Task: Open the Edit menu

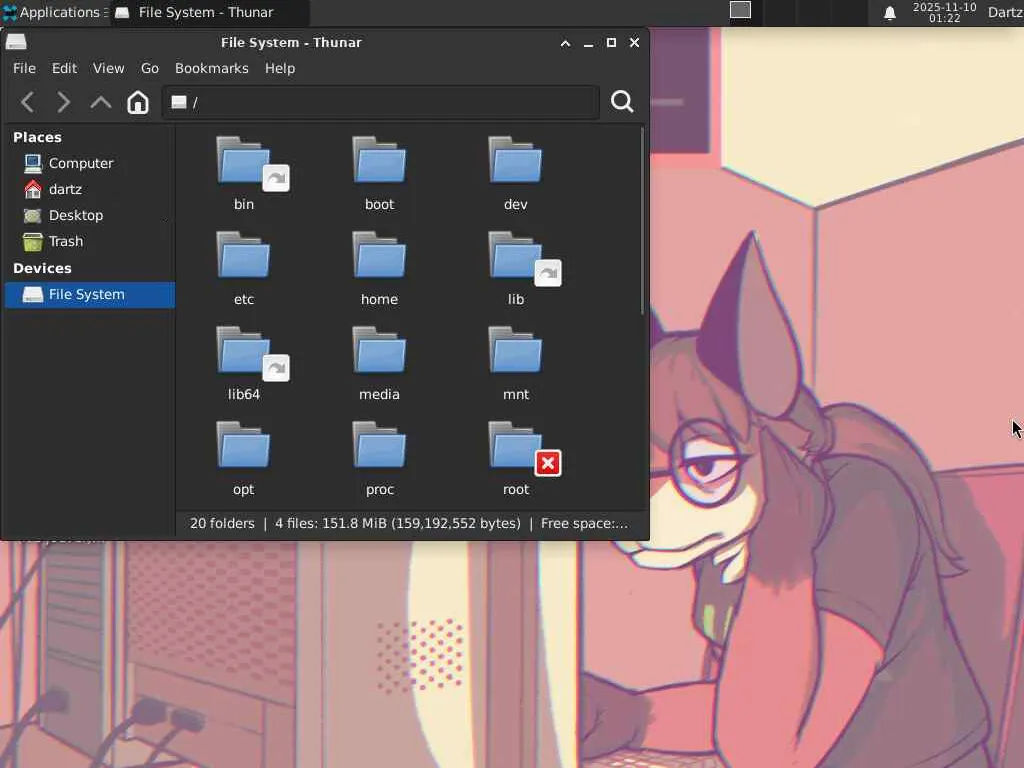Action: pyautogui.click(x=64, y=69)
